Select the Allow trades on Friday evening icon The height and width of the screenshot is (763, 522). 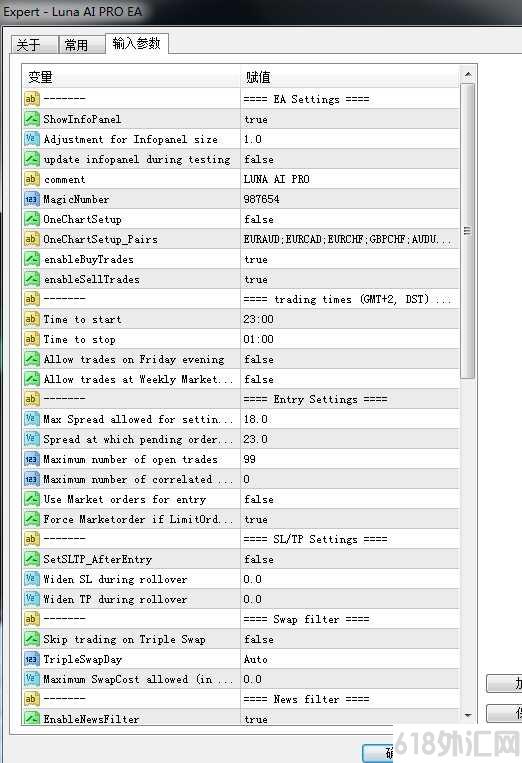click(x=32, y=359)
